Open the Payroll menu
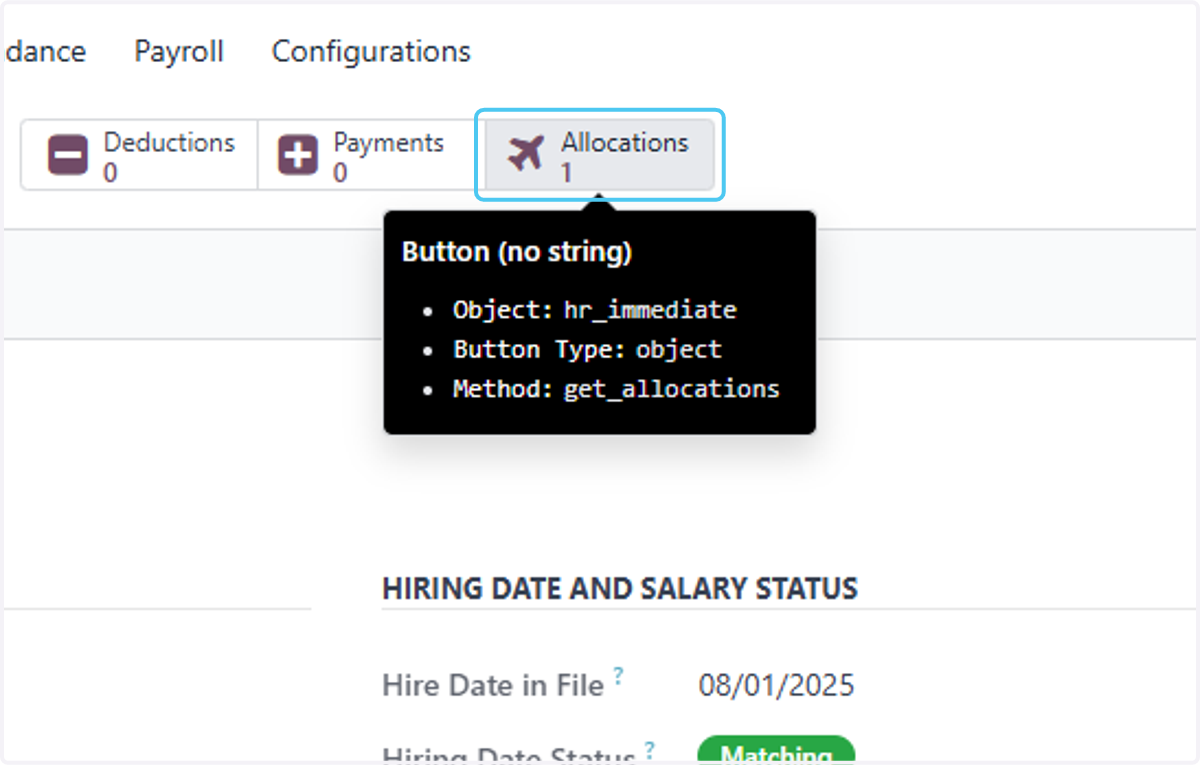1200x765 pixels. coord(179,51)
